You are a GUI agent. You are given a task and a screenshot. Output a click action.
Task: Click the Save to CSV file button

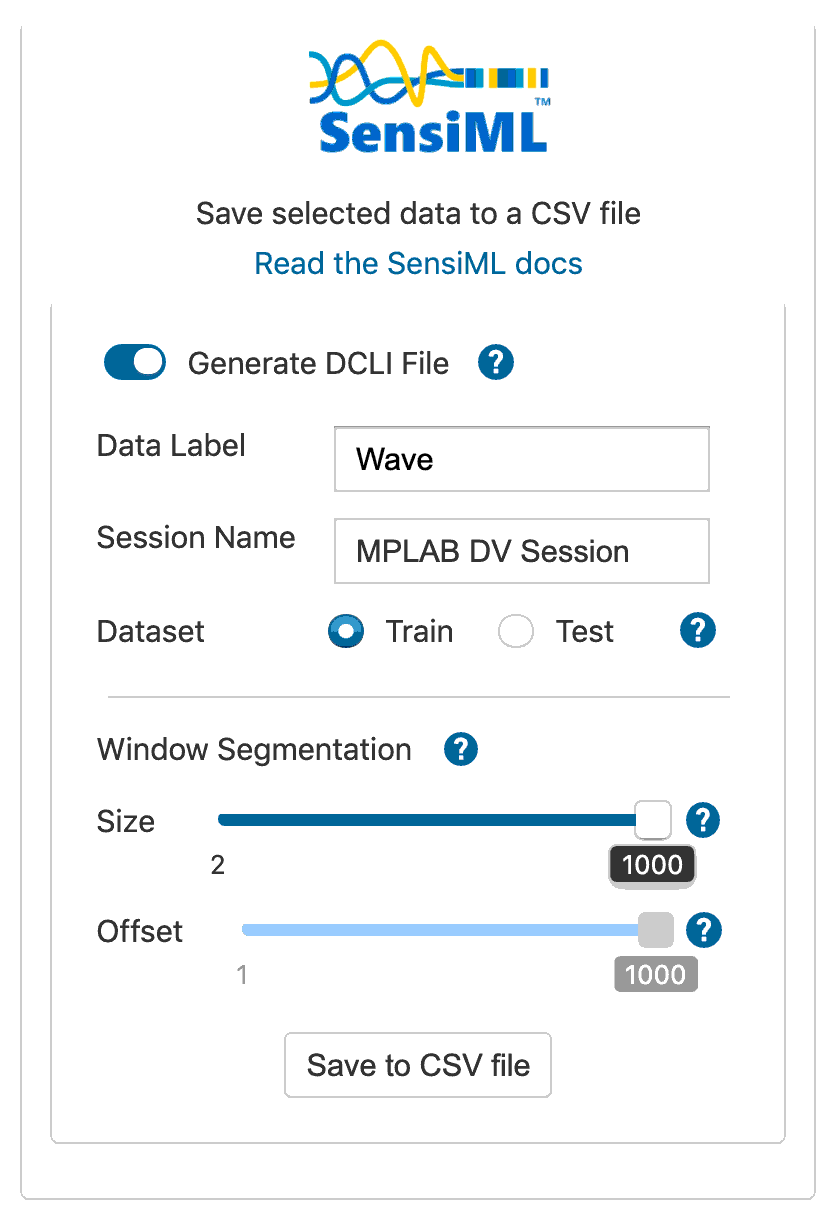coord(417,1065)
